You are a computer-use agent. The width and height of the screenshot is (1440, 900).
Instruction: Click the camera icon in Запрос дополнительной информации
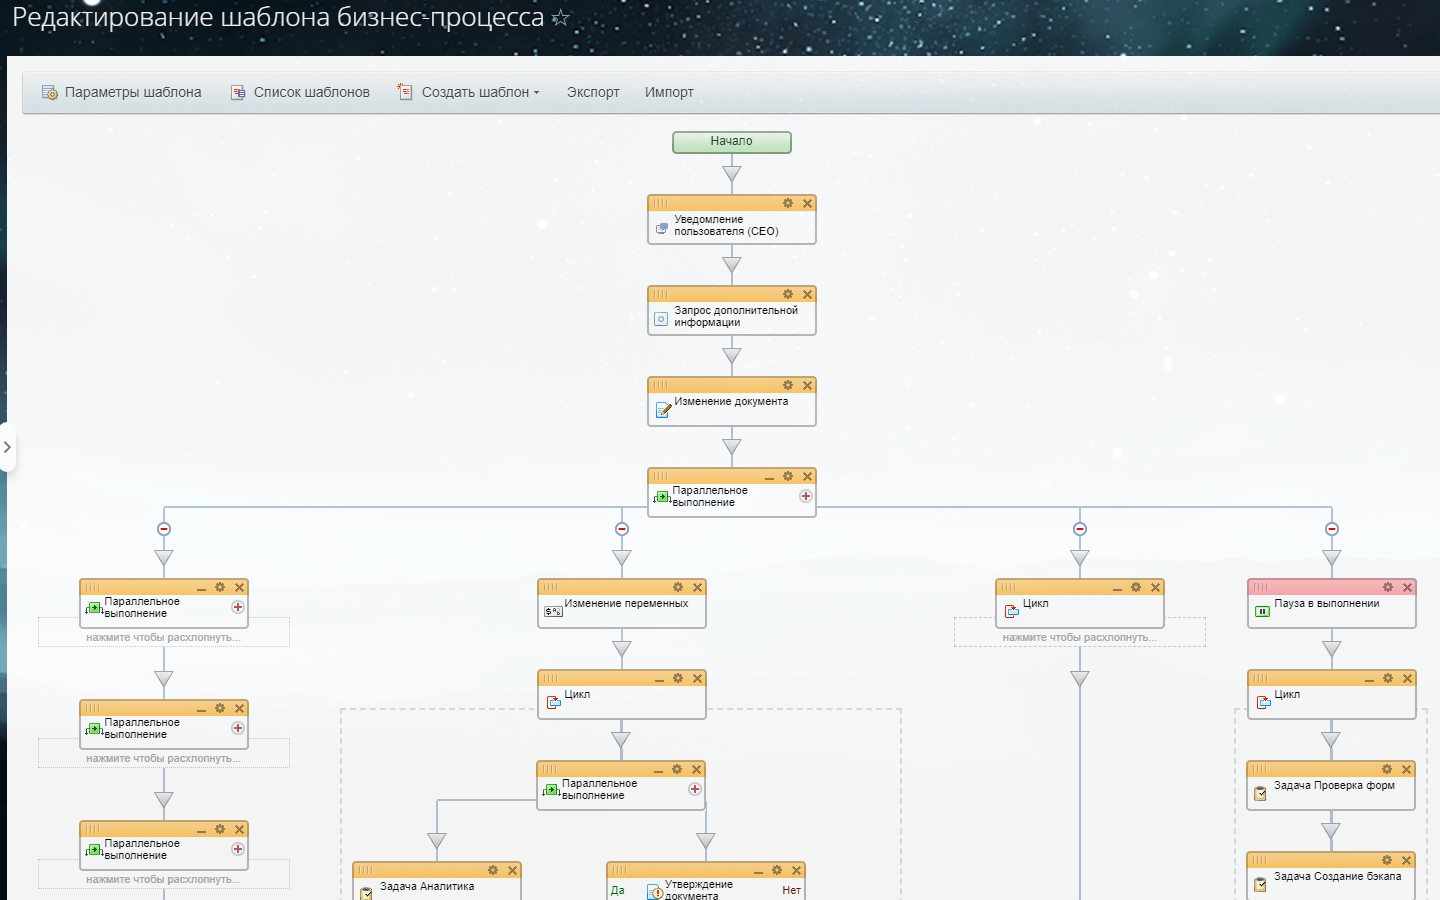(662, 318)
